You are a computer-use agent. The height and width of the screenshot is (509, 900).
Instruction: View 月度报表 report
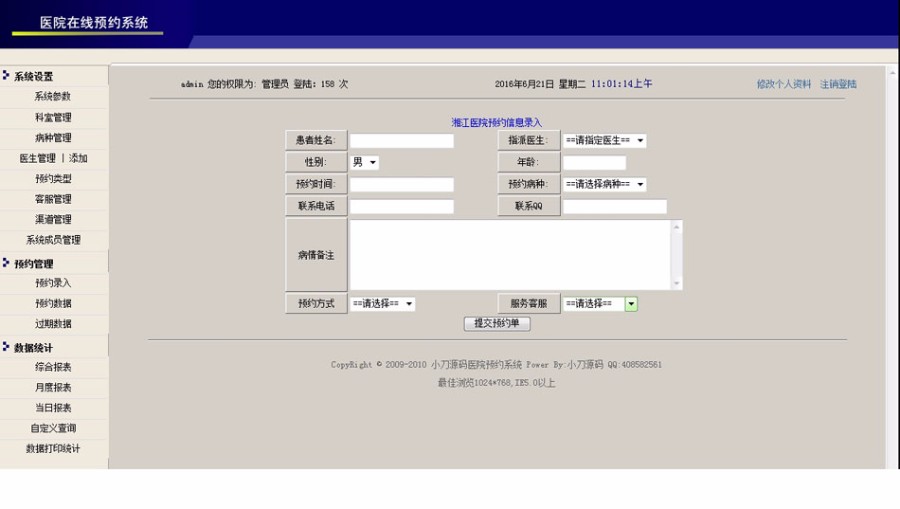point(53,387)
